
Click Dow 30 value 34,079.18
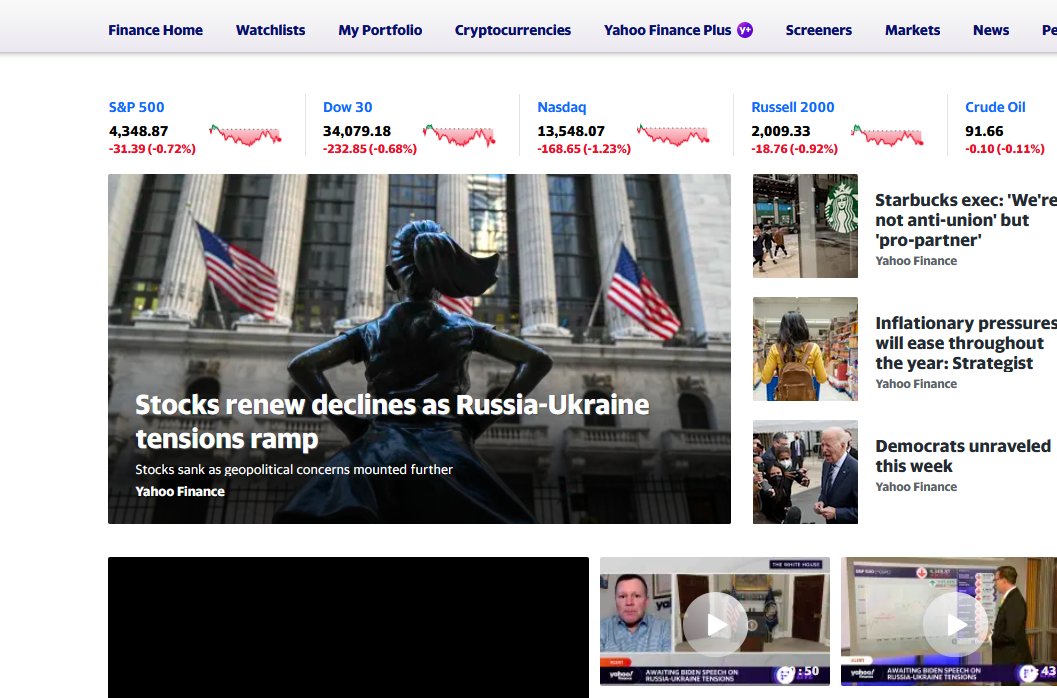pyautogui.click(x=357, y=131)
